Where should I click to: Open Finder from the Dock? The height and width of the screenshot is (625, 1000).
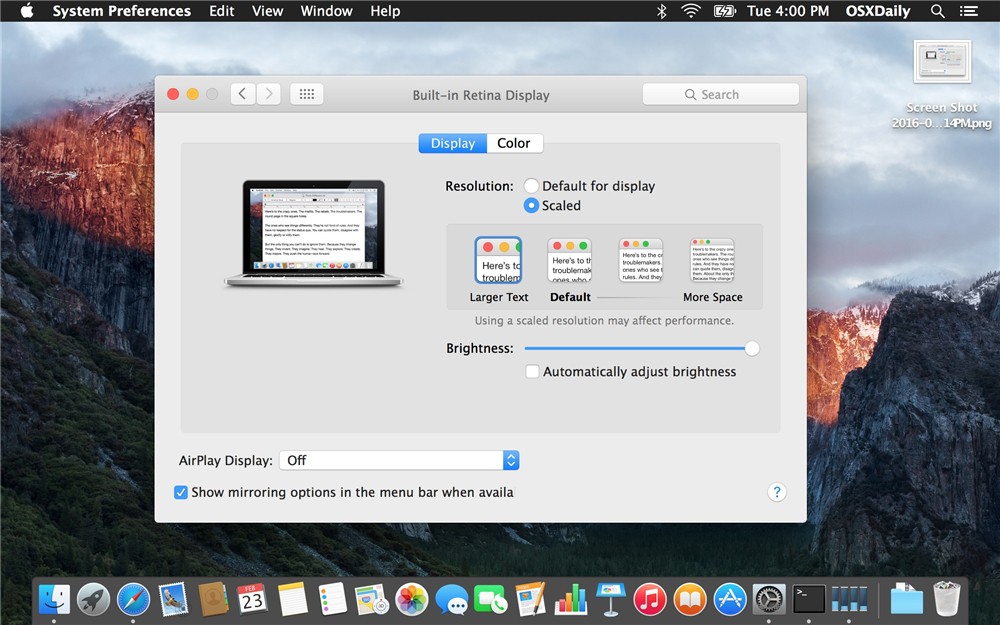(x=54, y=599)
